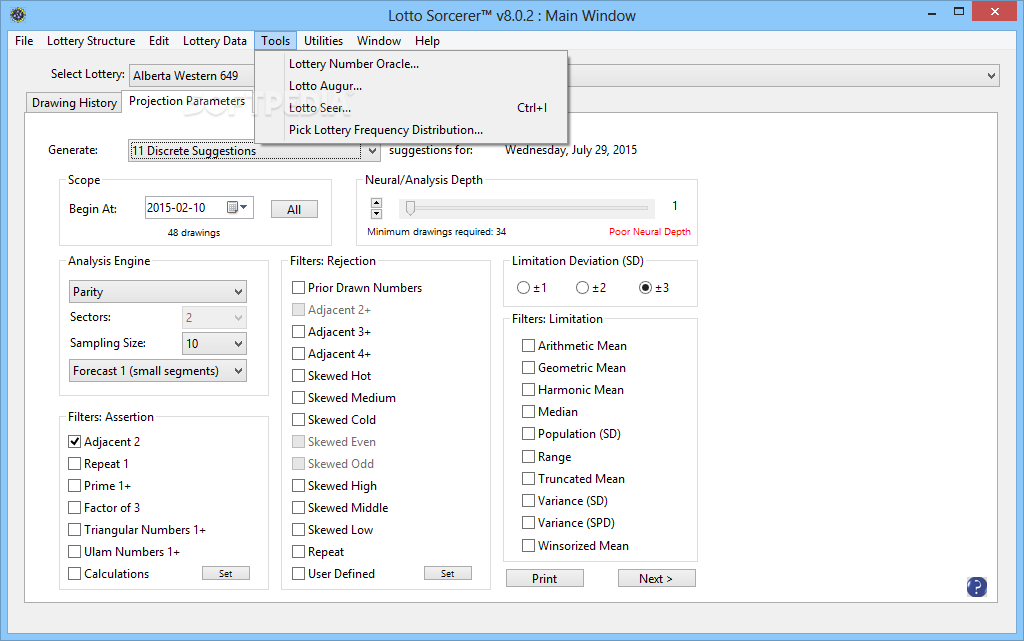Click the All button in Scope
This screenshot has width=1024, height=641.
(x=294, y=210)
